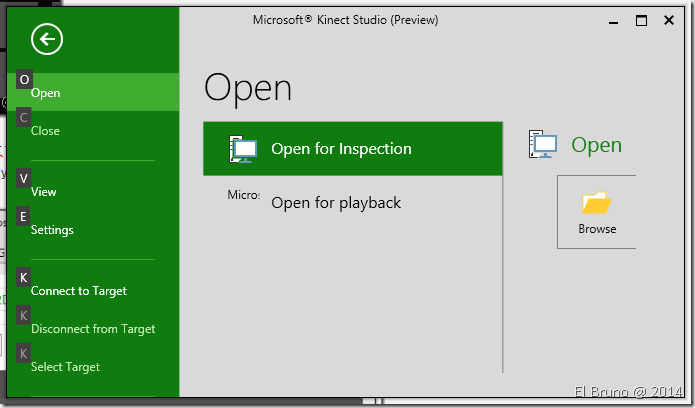Click the "V" key tip badge above View
Viewport: 695px width, 408px height.
pos(24,178)
